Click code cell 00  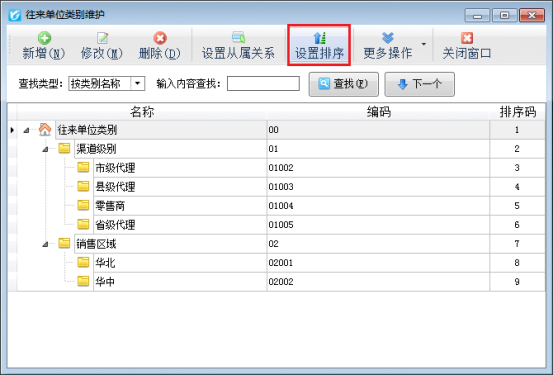coord(378,130)
